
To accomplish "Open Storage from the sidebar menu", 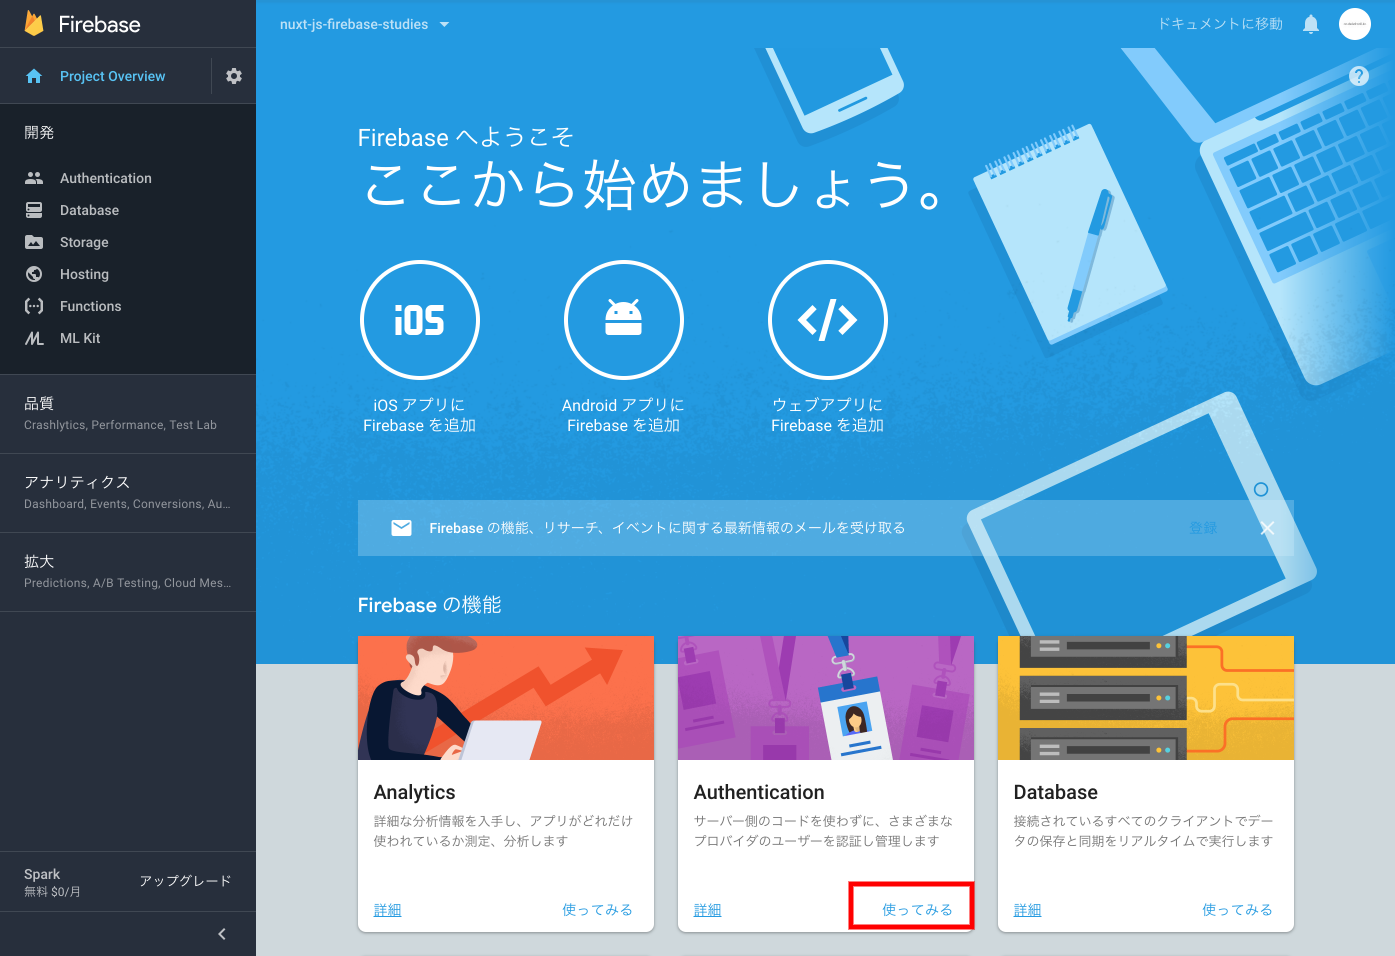I will (x=84, y=242).
